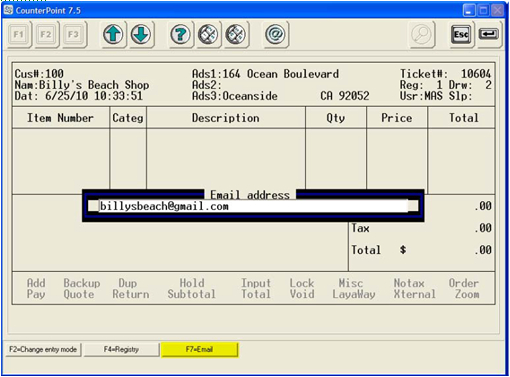Click Ads1:164 Ocean Boulevard address line

(265, 74)
